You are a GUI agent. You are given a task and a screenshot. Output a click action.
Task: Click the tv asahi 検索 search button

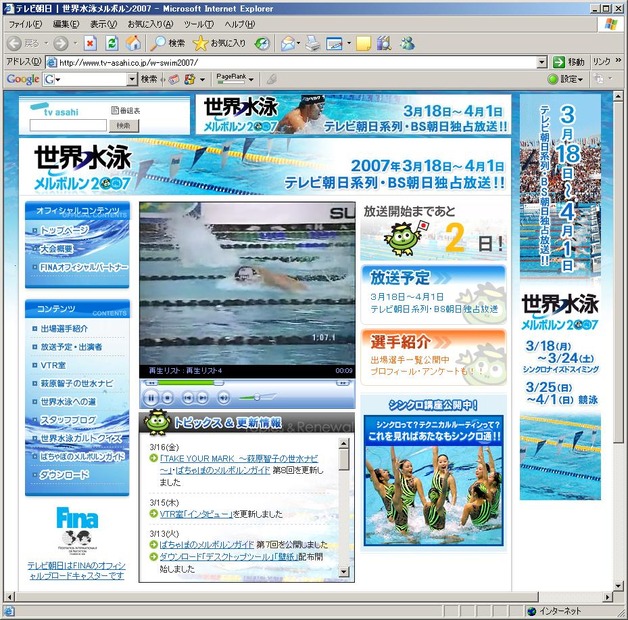pyautogui.click(x=124, y=126)
